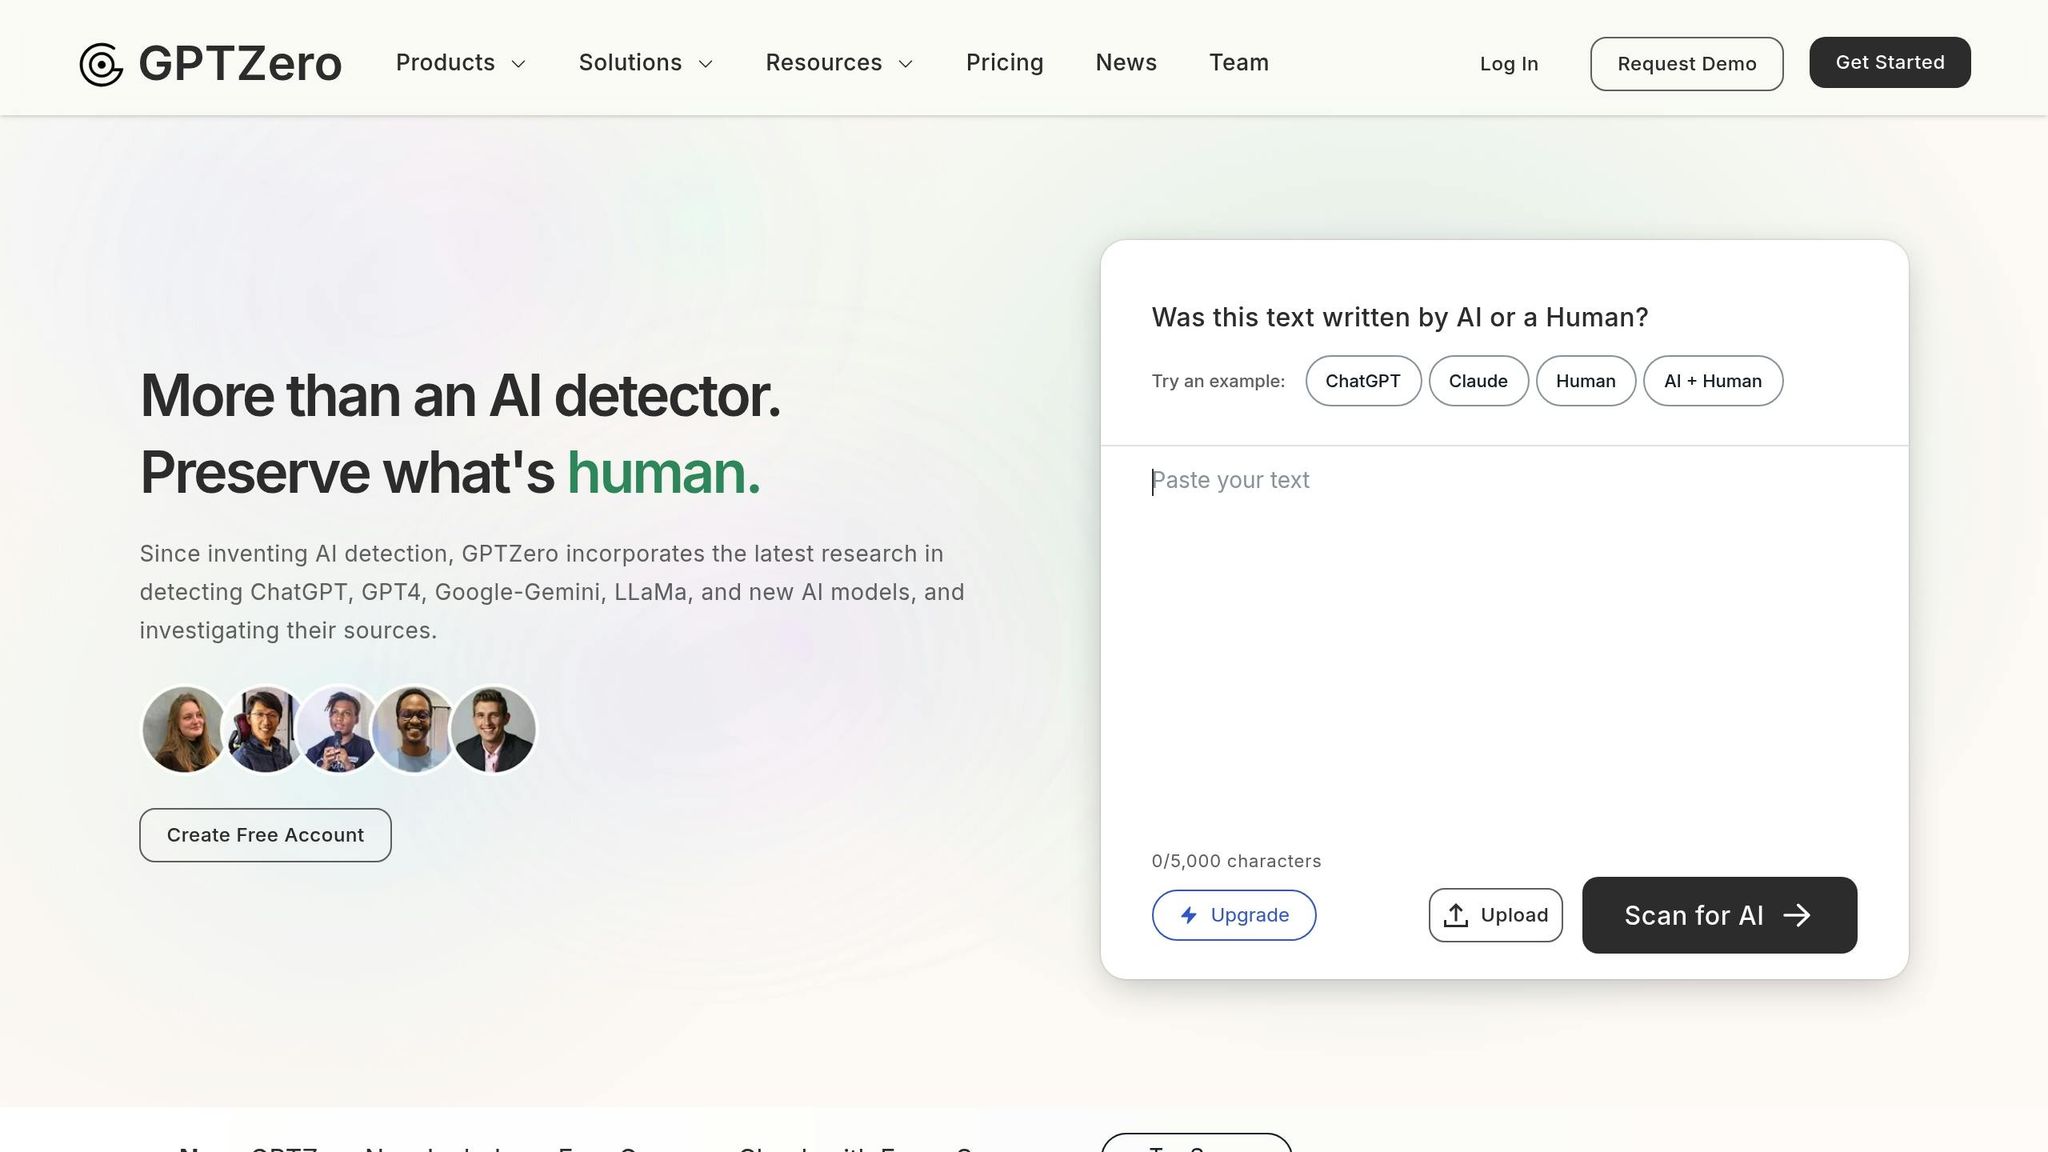The image size is (2048, 1152).
Task: Click the lightning bolt icon in Upgrade
Action: 1189,915
